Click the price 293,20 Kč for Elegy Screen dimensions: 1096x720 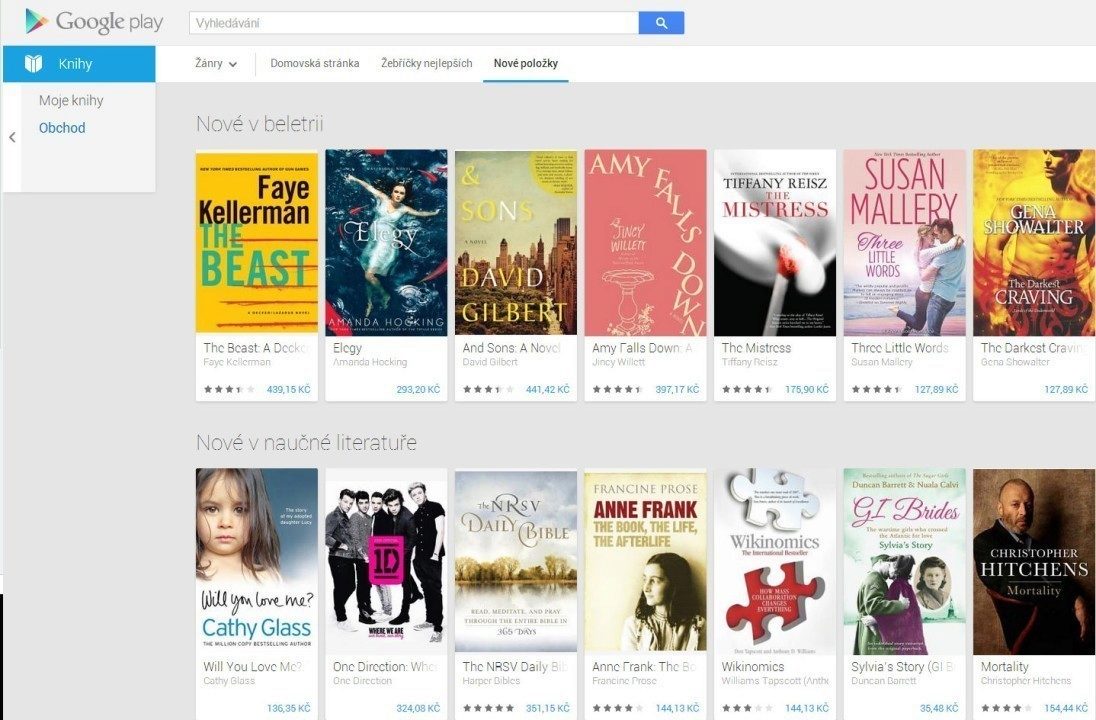[418, 389]
